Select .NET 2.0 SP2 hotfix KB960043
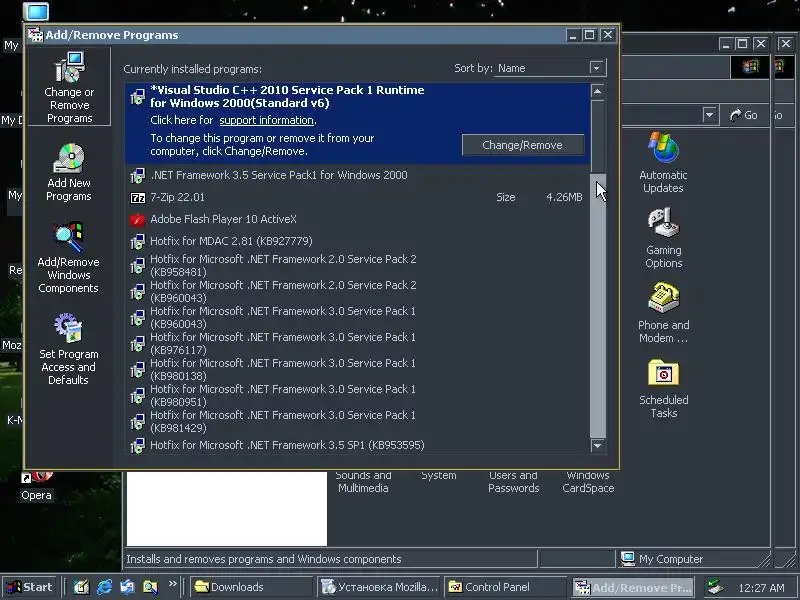The image size is (800, 600). [357, 291]
